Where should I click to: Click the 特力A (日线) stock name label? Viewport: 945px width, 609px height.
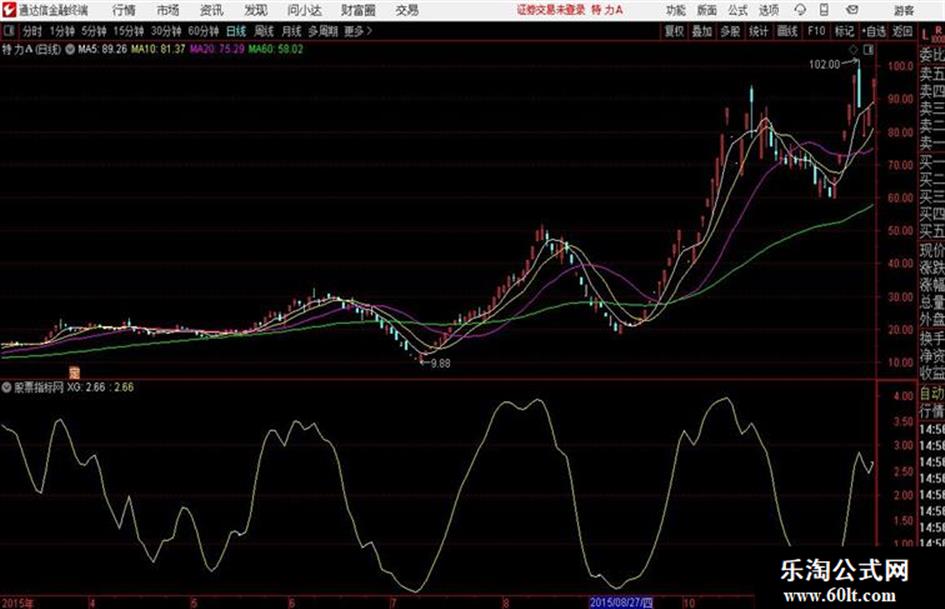31,49
